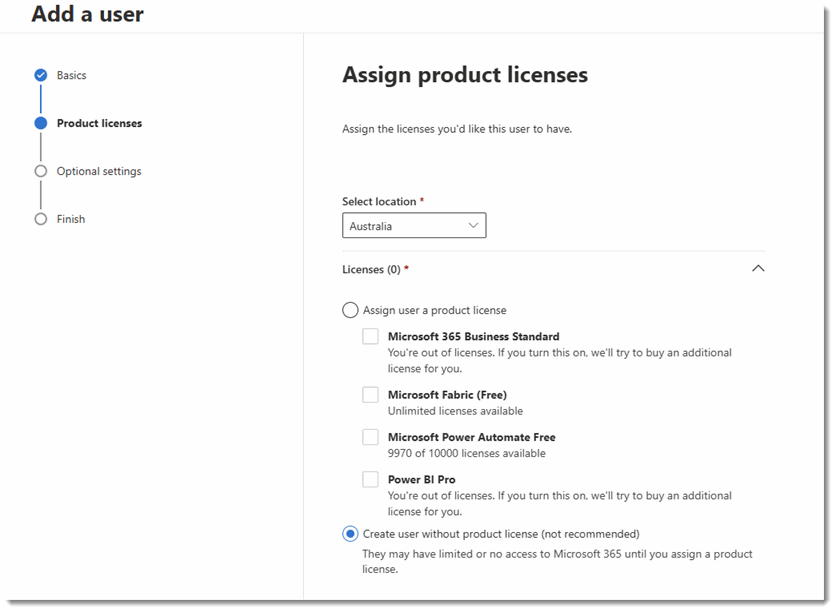This screenshot has width=836, height=612.
Task: Click the out-of-licenses note under Power BI Pro
Action: coord(559,503)
